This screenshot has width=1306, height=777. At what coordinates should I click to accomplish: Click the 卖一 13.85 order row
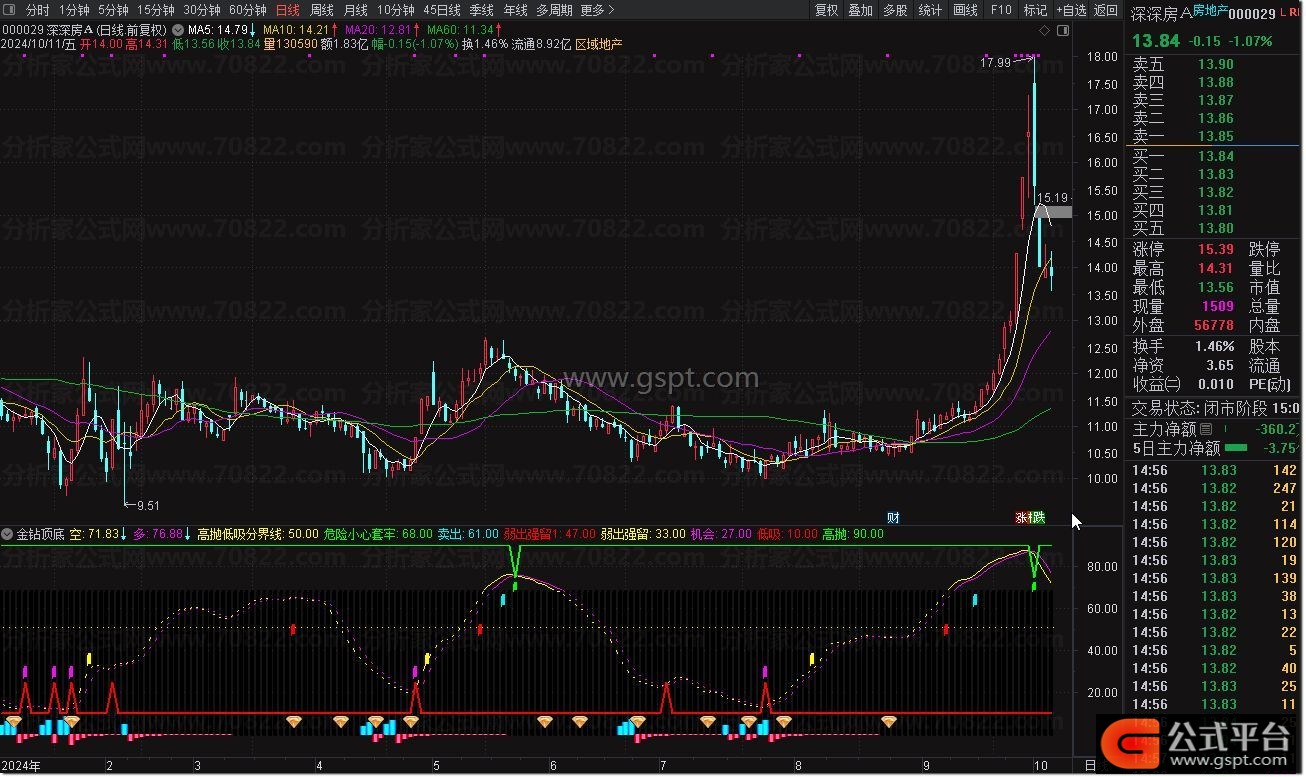[x=1214, y=137]
